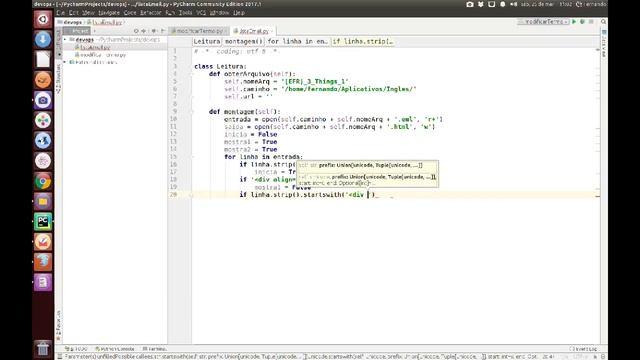Open the purple document viewer icon in launcher
The height and width of the screenshot is (360, 640).
(x=43, y=282)
